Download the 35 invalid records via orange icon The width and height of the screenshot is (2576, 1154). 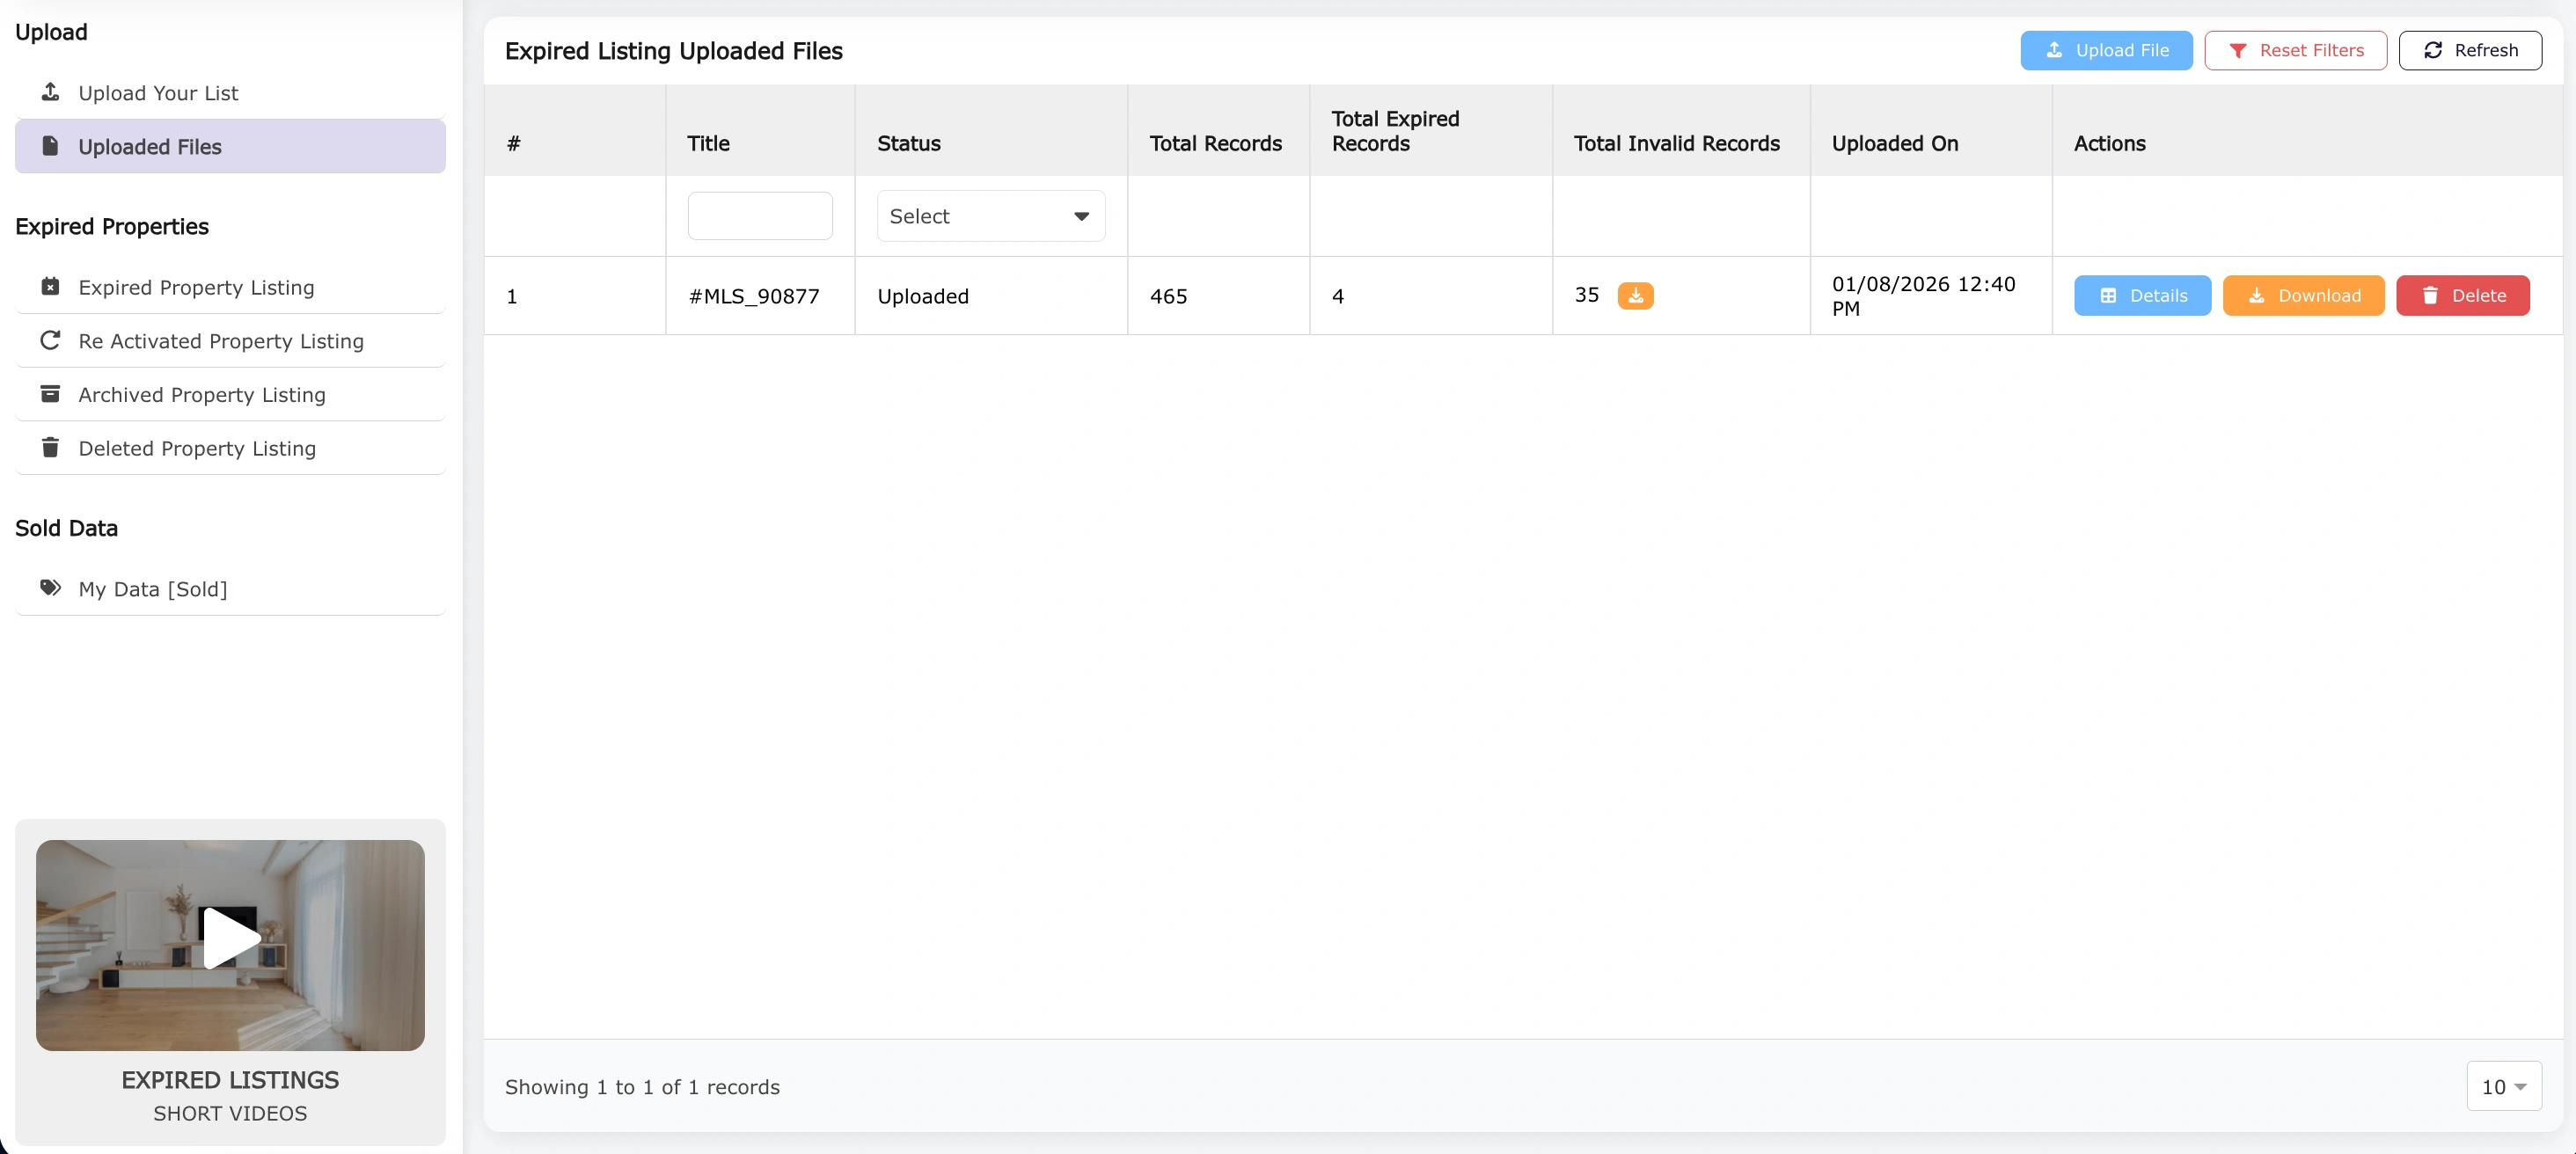pyautogui.click(x=1636, y=295)
